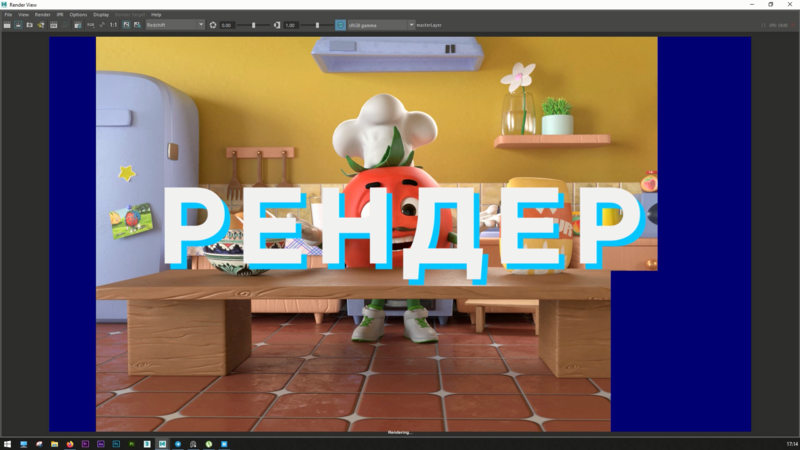Open File Explorer from the taskbar
This screenshot has width=800, height=450.
click(54, 444)
